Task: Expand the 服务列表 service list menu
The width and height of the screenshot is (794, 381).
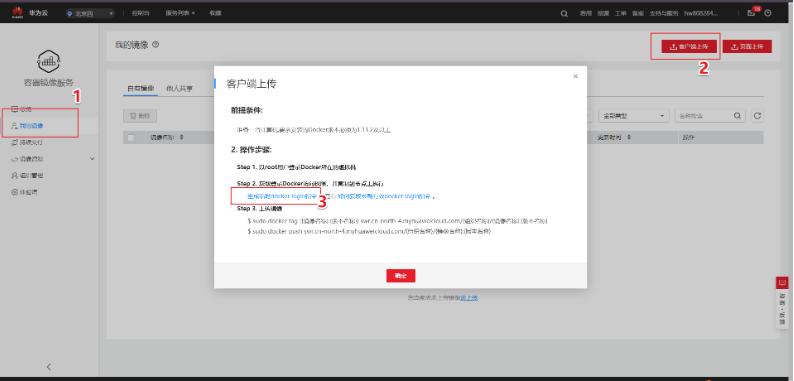Action: (180, 13)
